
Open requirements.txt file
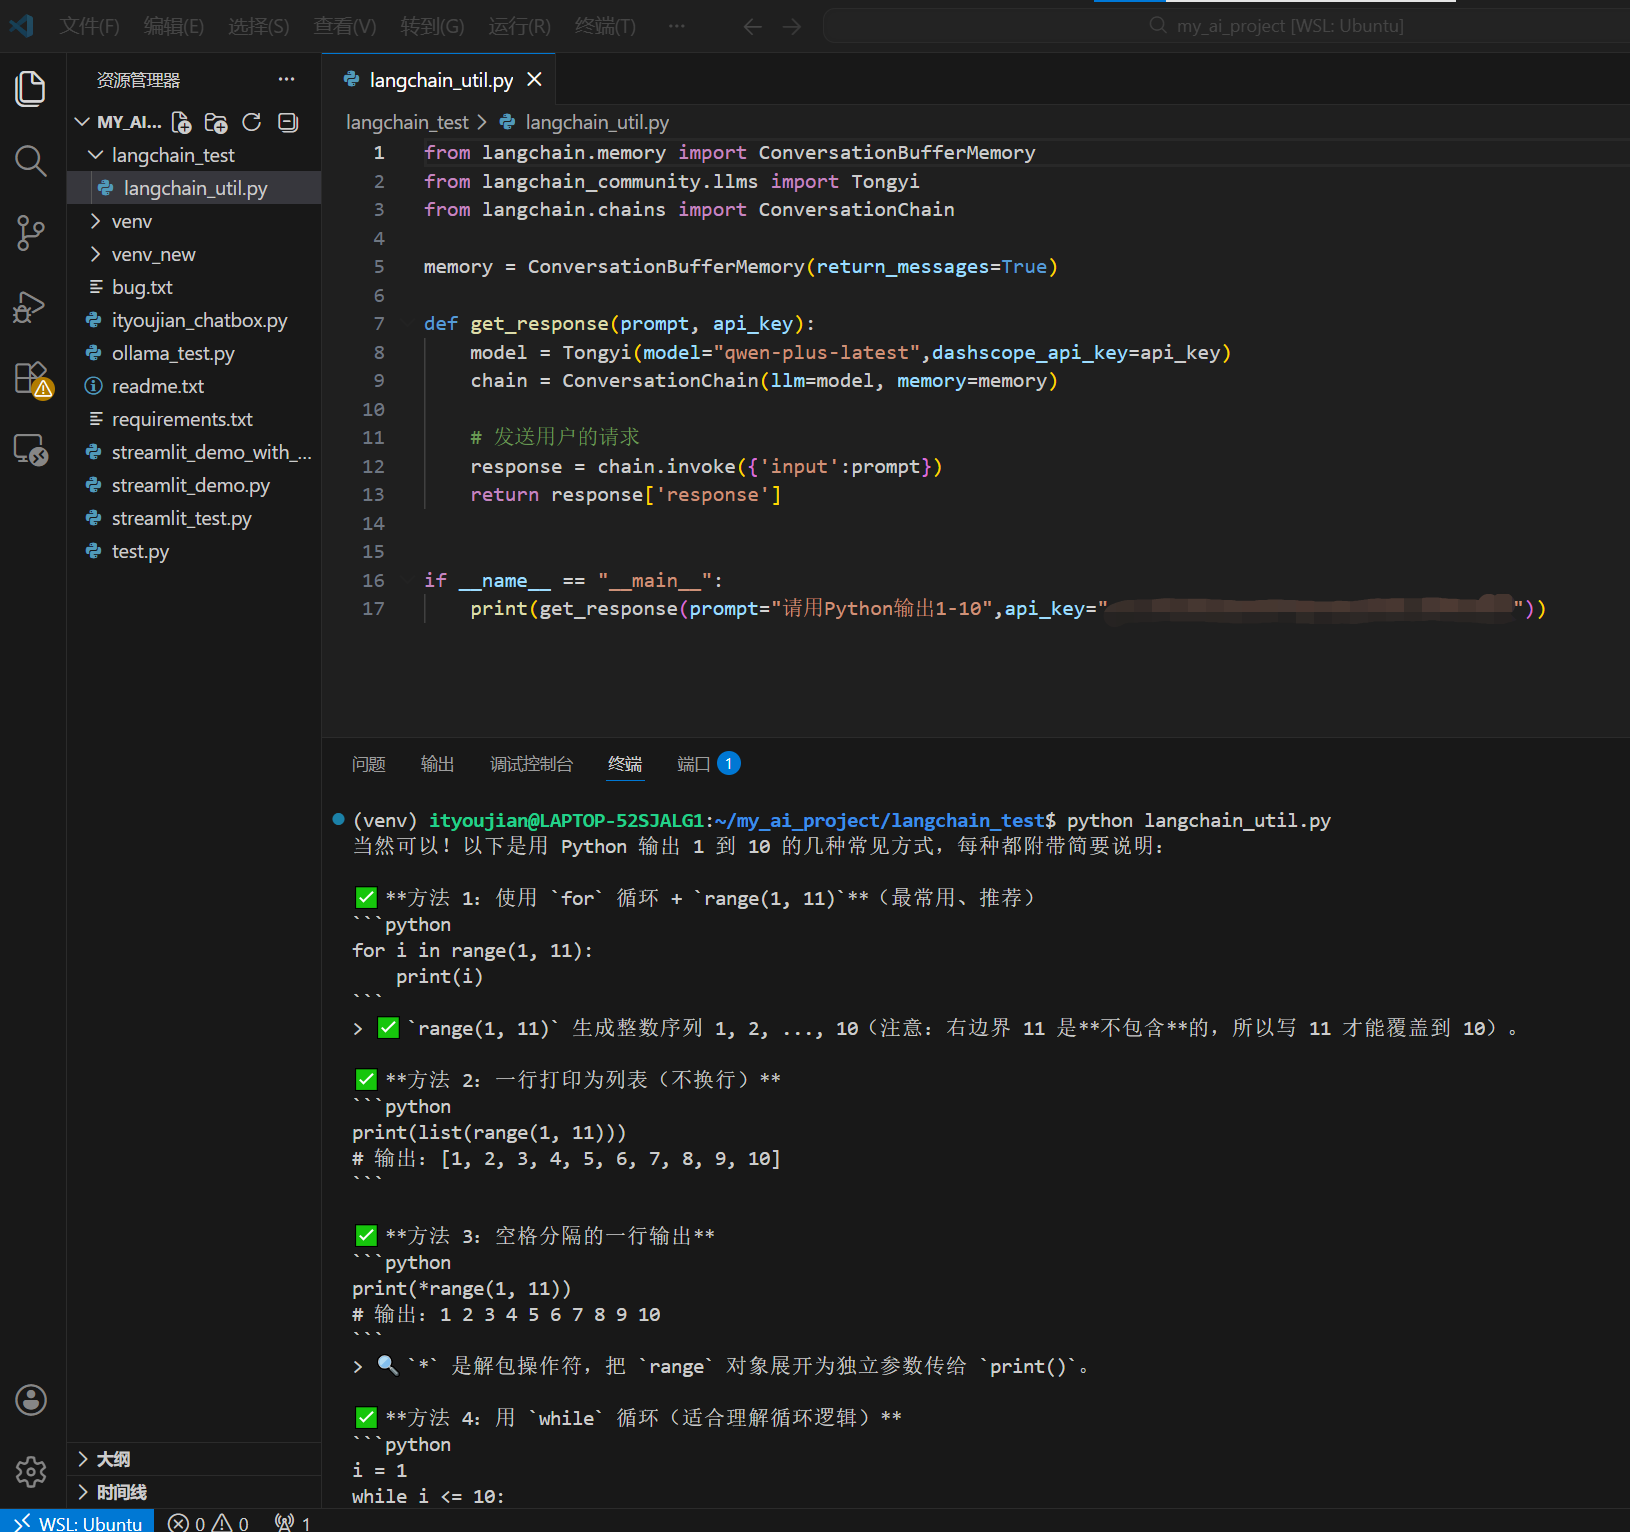coord(194,419)
